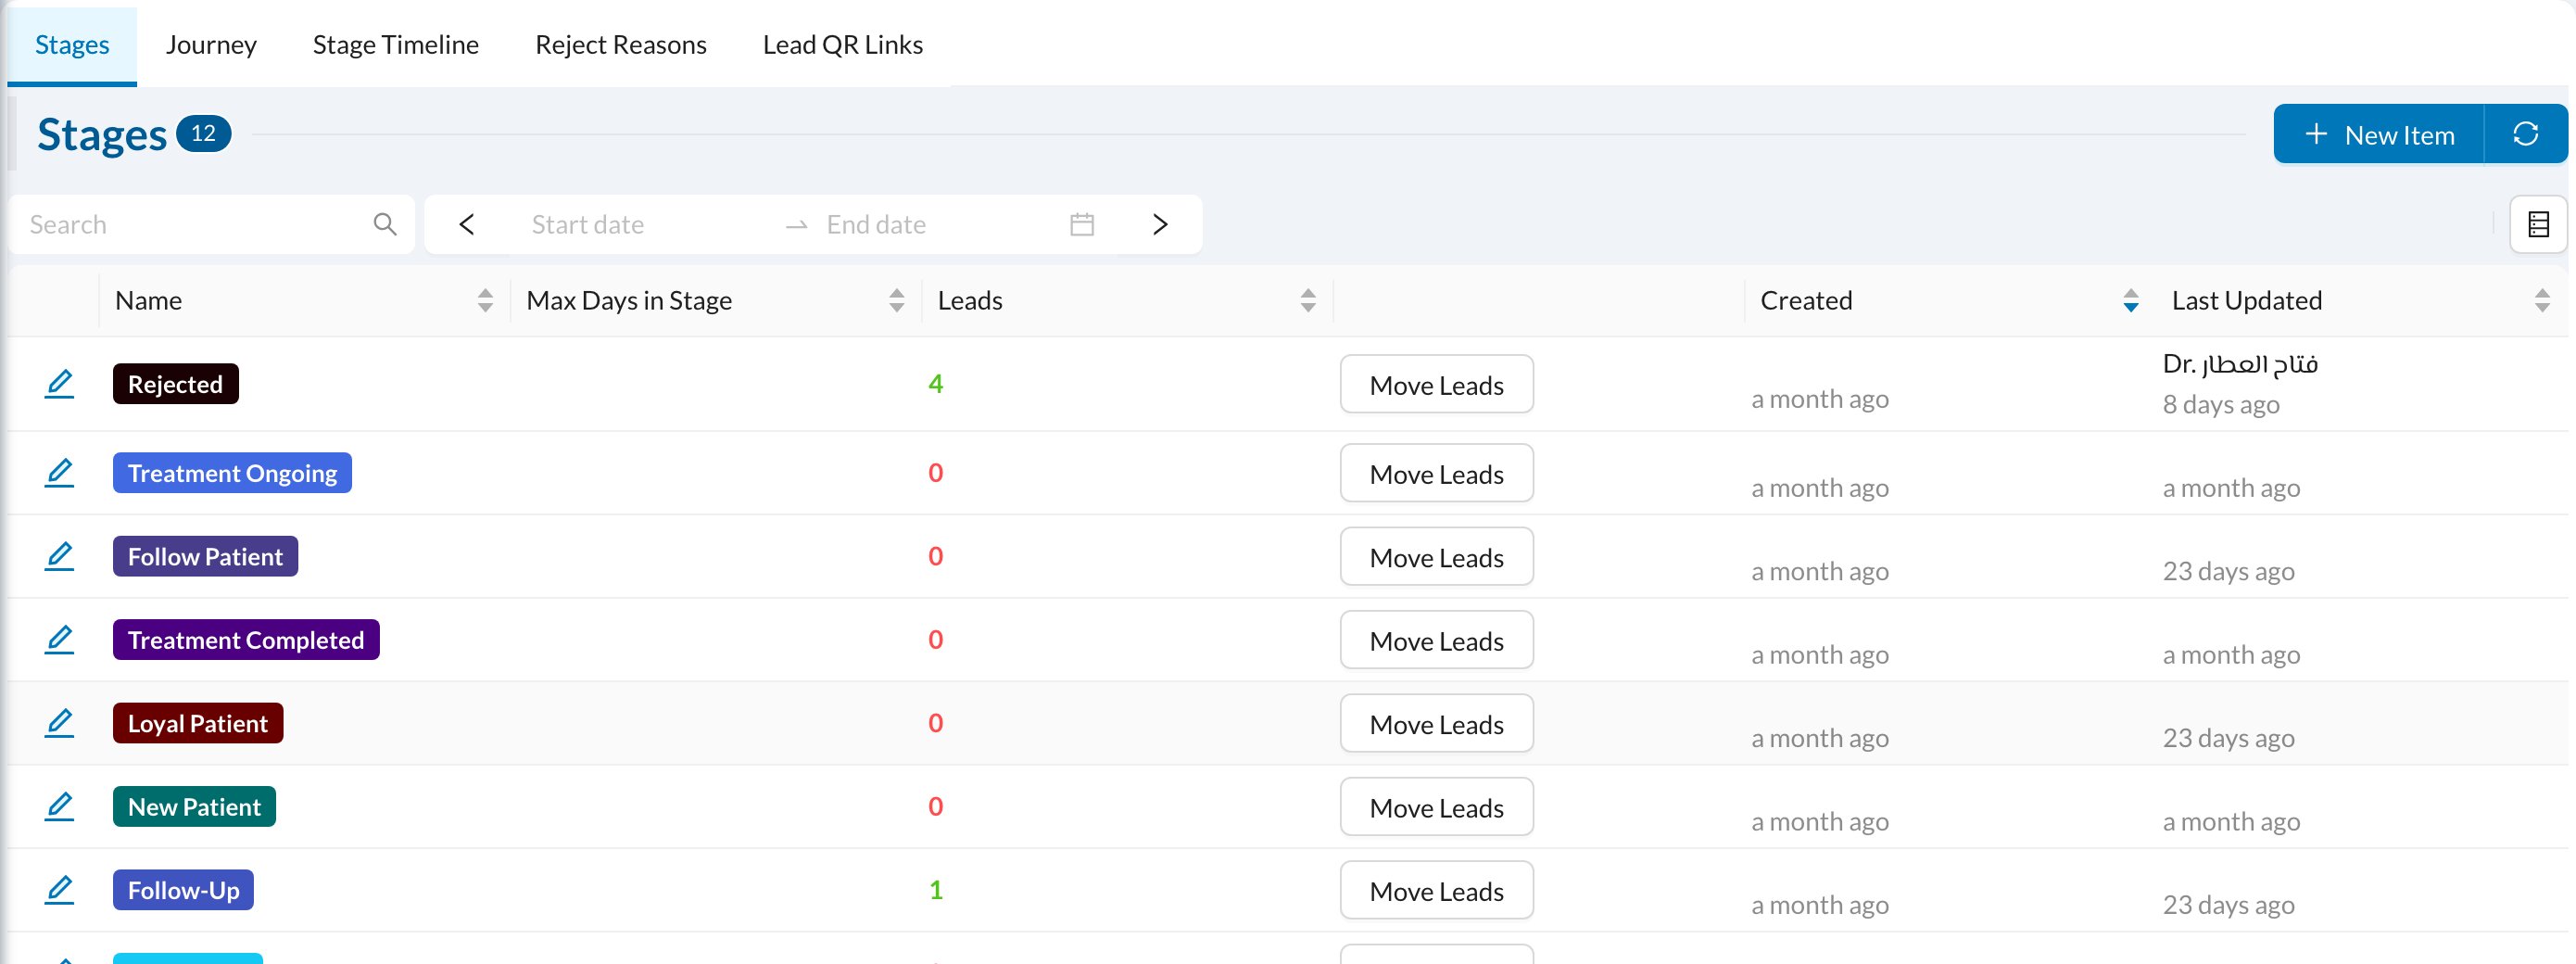Click the pencil icon for Treatment Ongoing
The image size is (2576, 964).
(x=59, y=473)
